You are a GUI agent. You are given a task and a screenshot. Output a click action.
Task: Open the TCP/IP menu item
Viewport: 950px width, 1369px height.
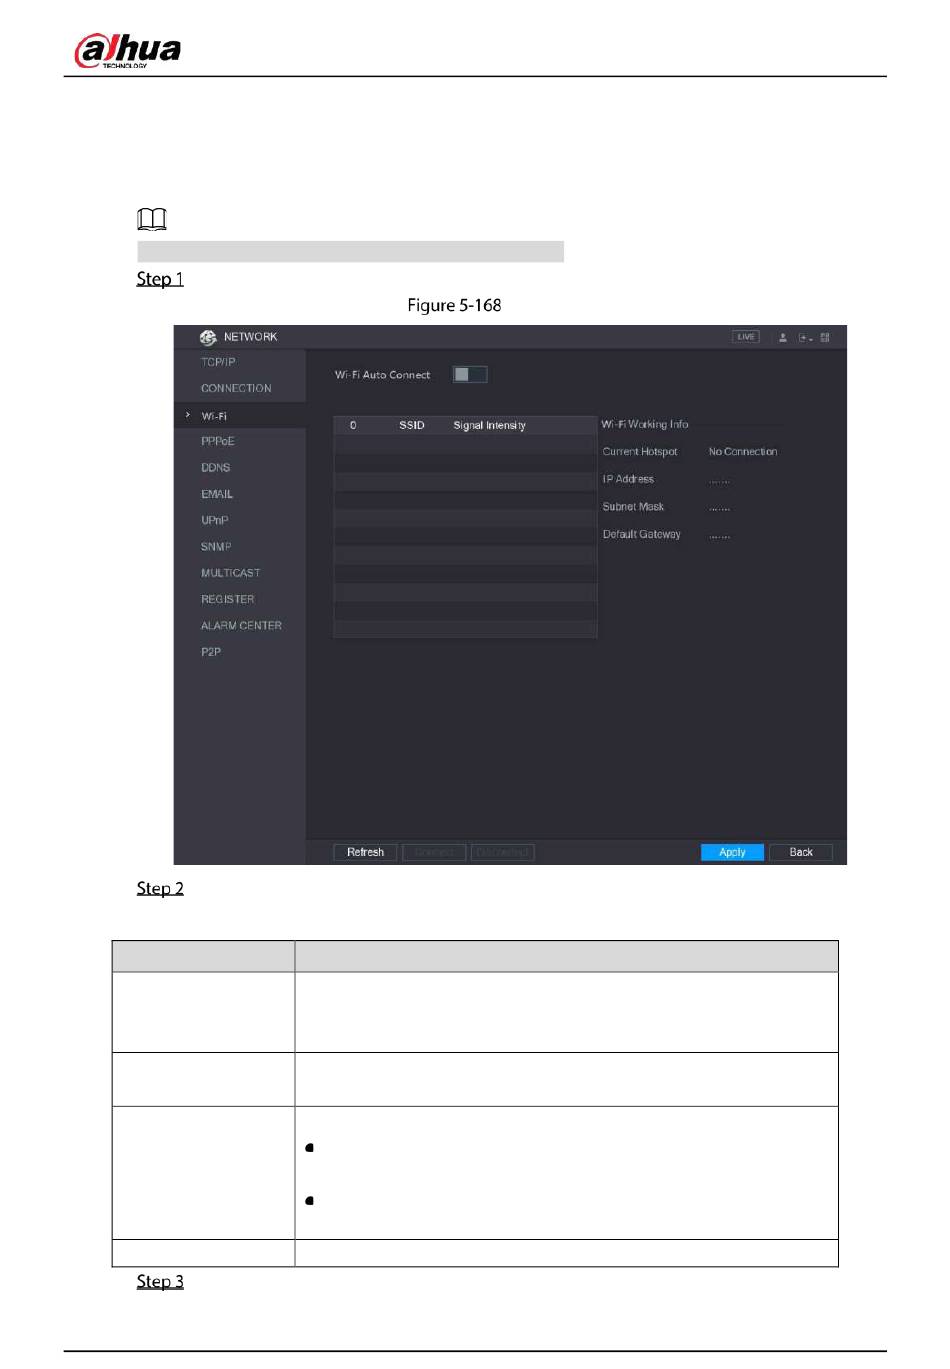click(218, 362)
